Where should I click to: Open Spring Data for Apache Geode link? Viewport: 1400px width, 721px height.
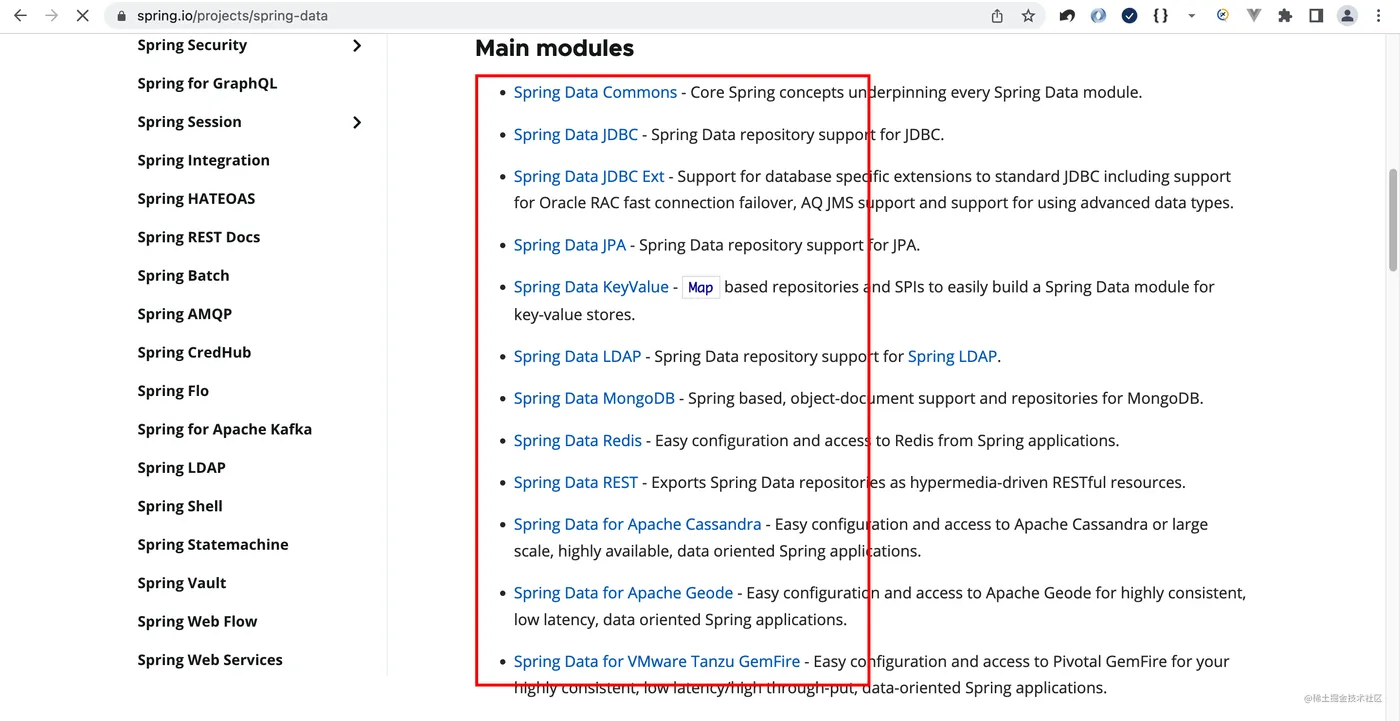[623, 593]
